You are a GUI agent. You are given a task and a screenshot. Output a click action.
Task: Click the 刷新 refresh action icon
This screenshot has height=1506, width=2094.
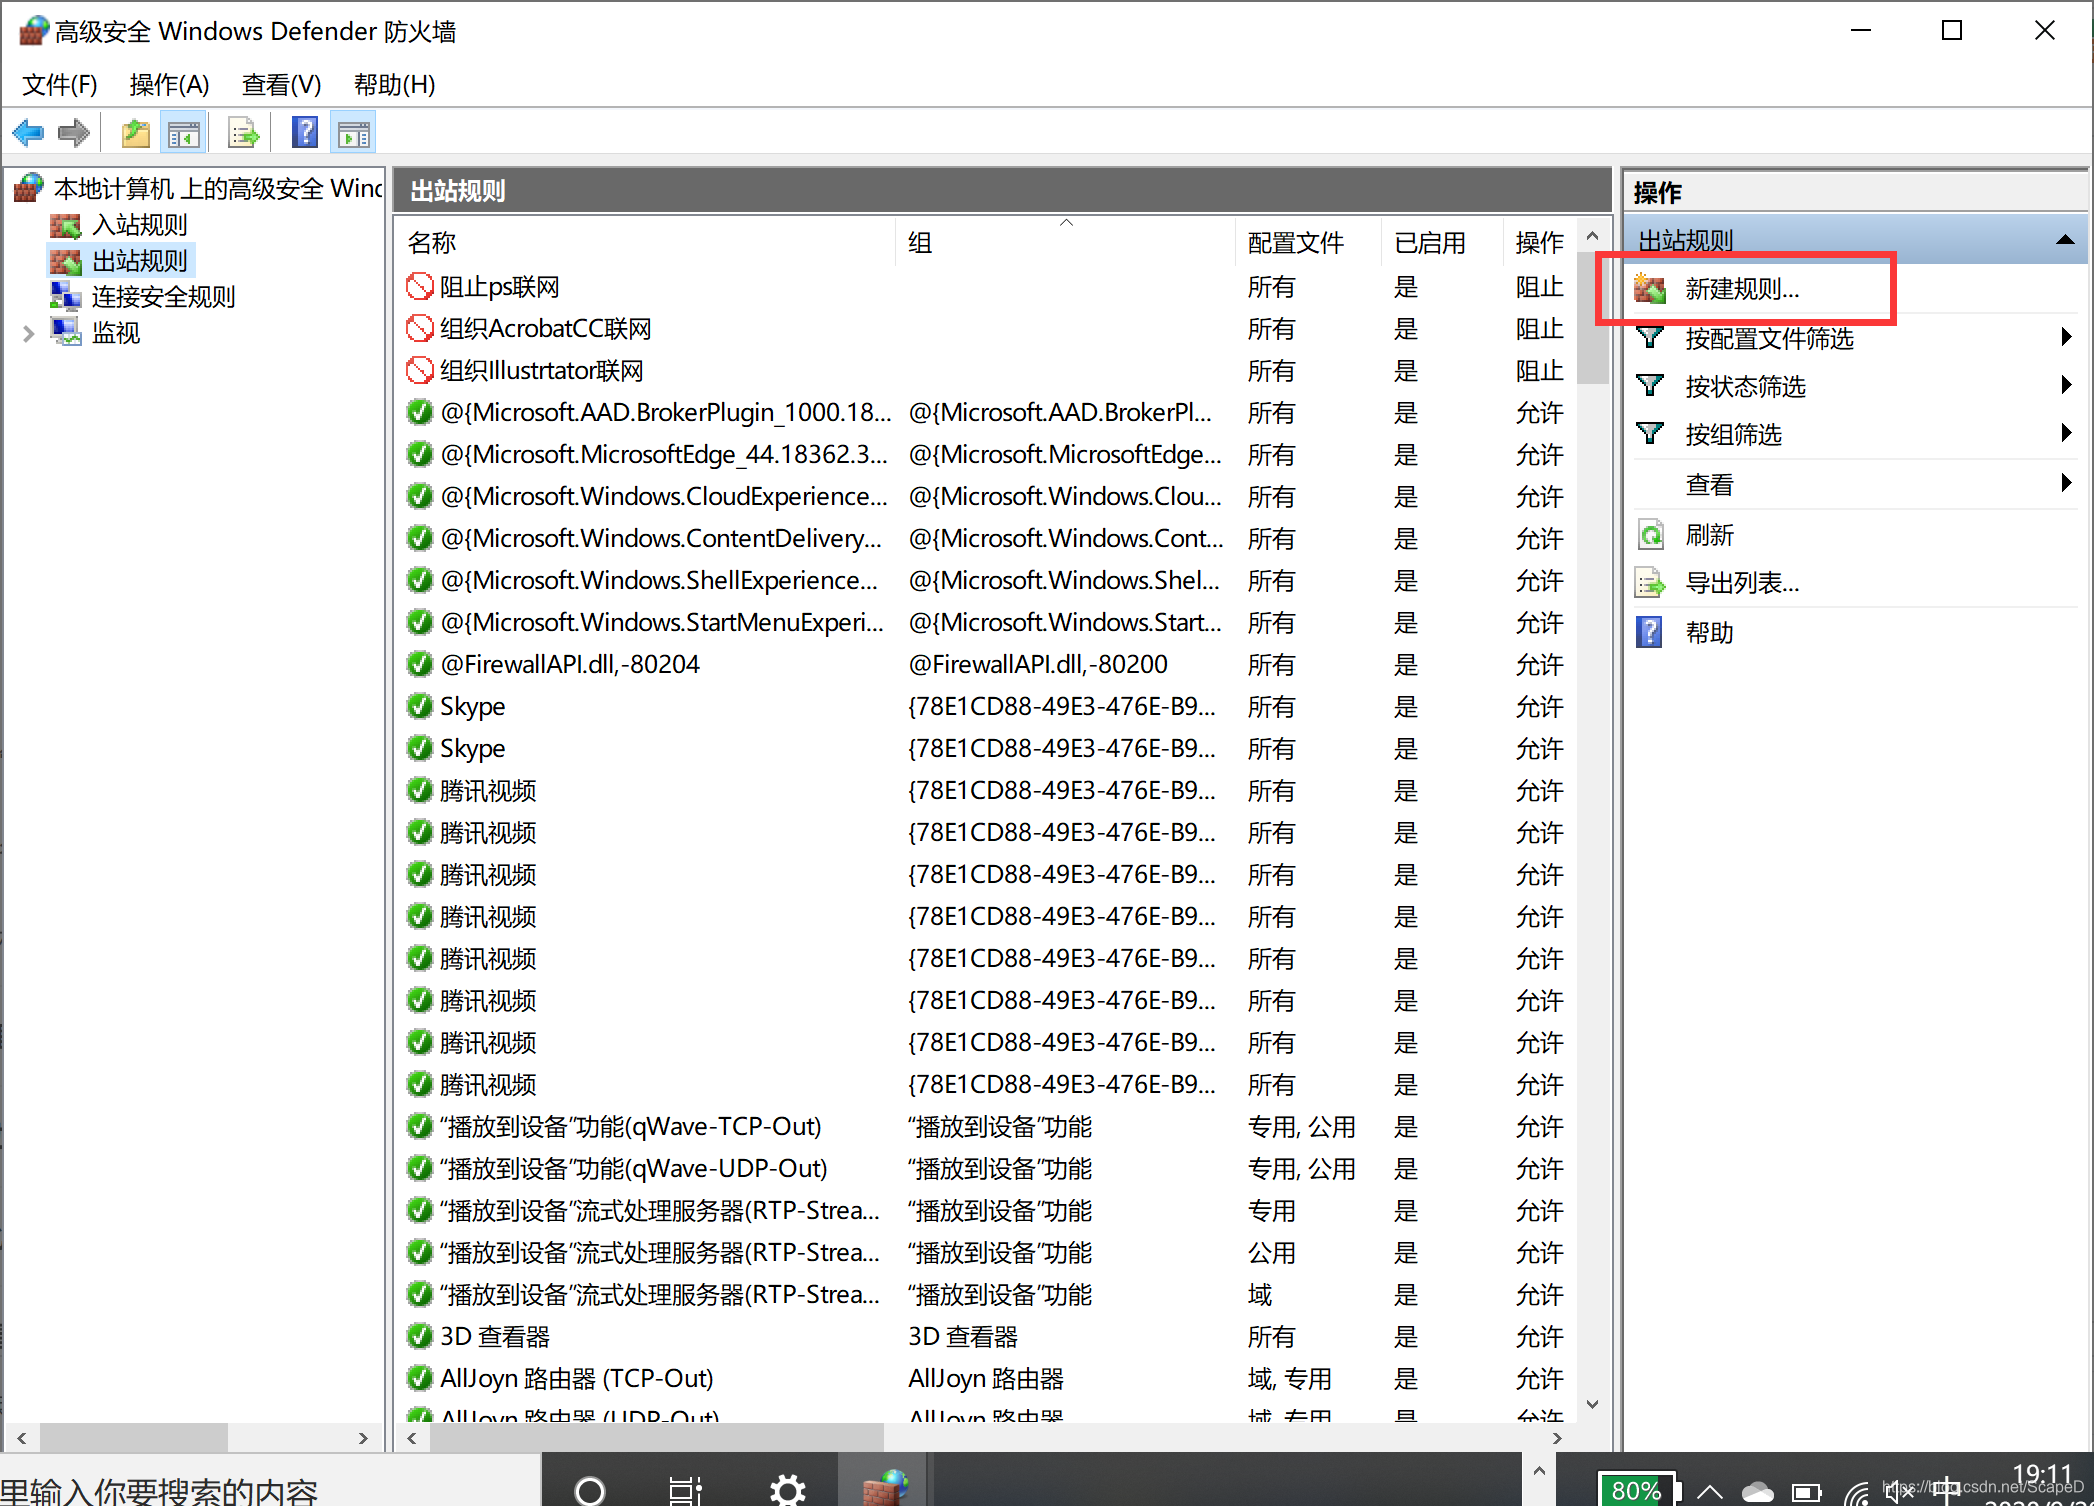click(1651, 535)
